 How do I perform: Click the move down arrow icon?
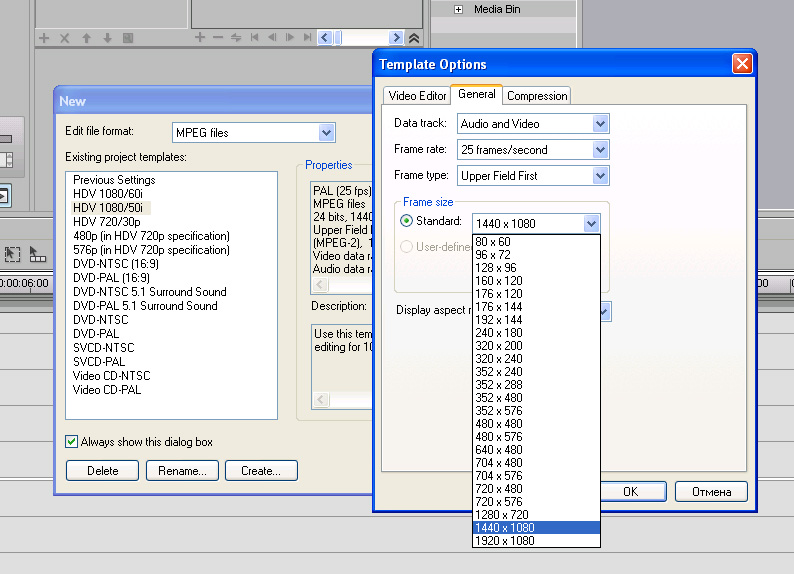[107, 38]
